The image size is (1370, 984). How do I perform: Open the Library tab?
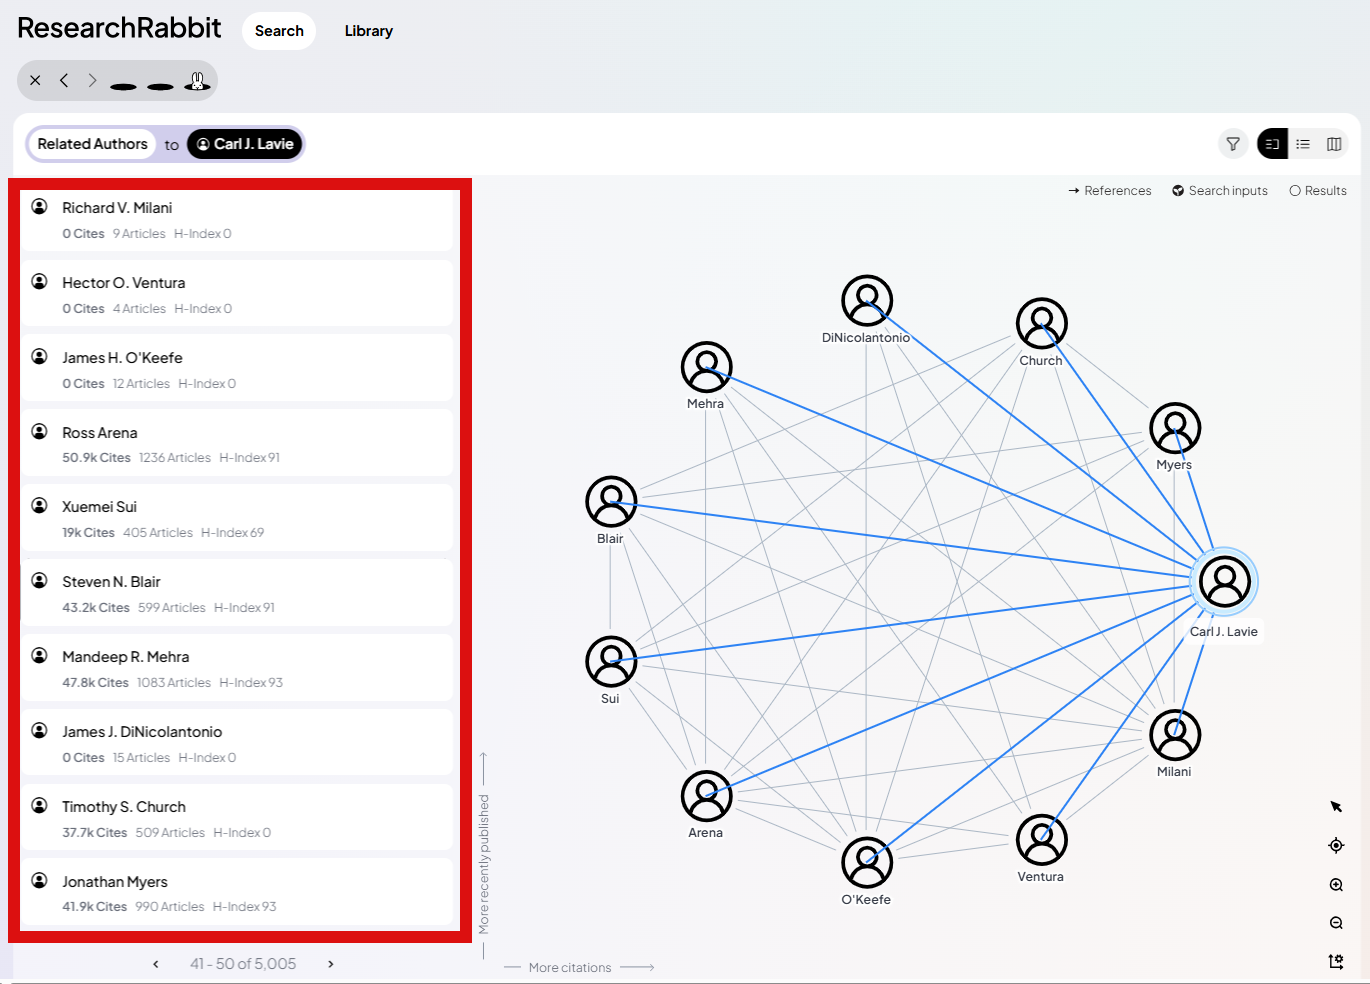368,31
